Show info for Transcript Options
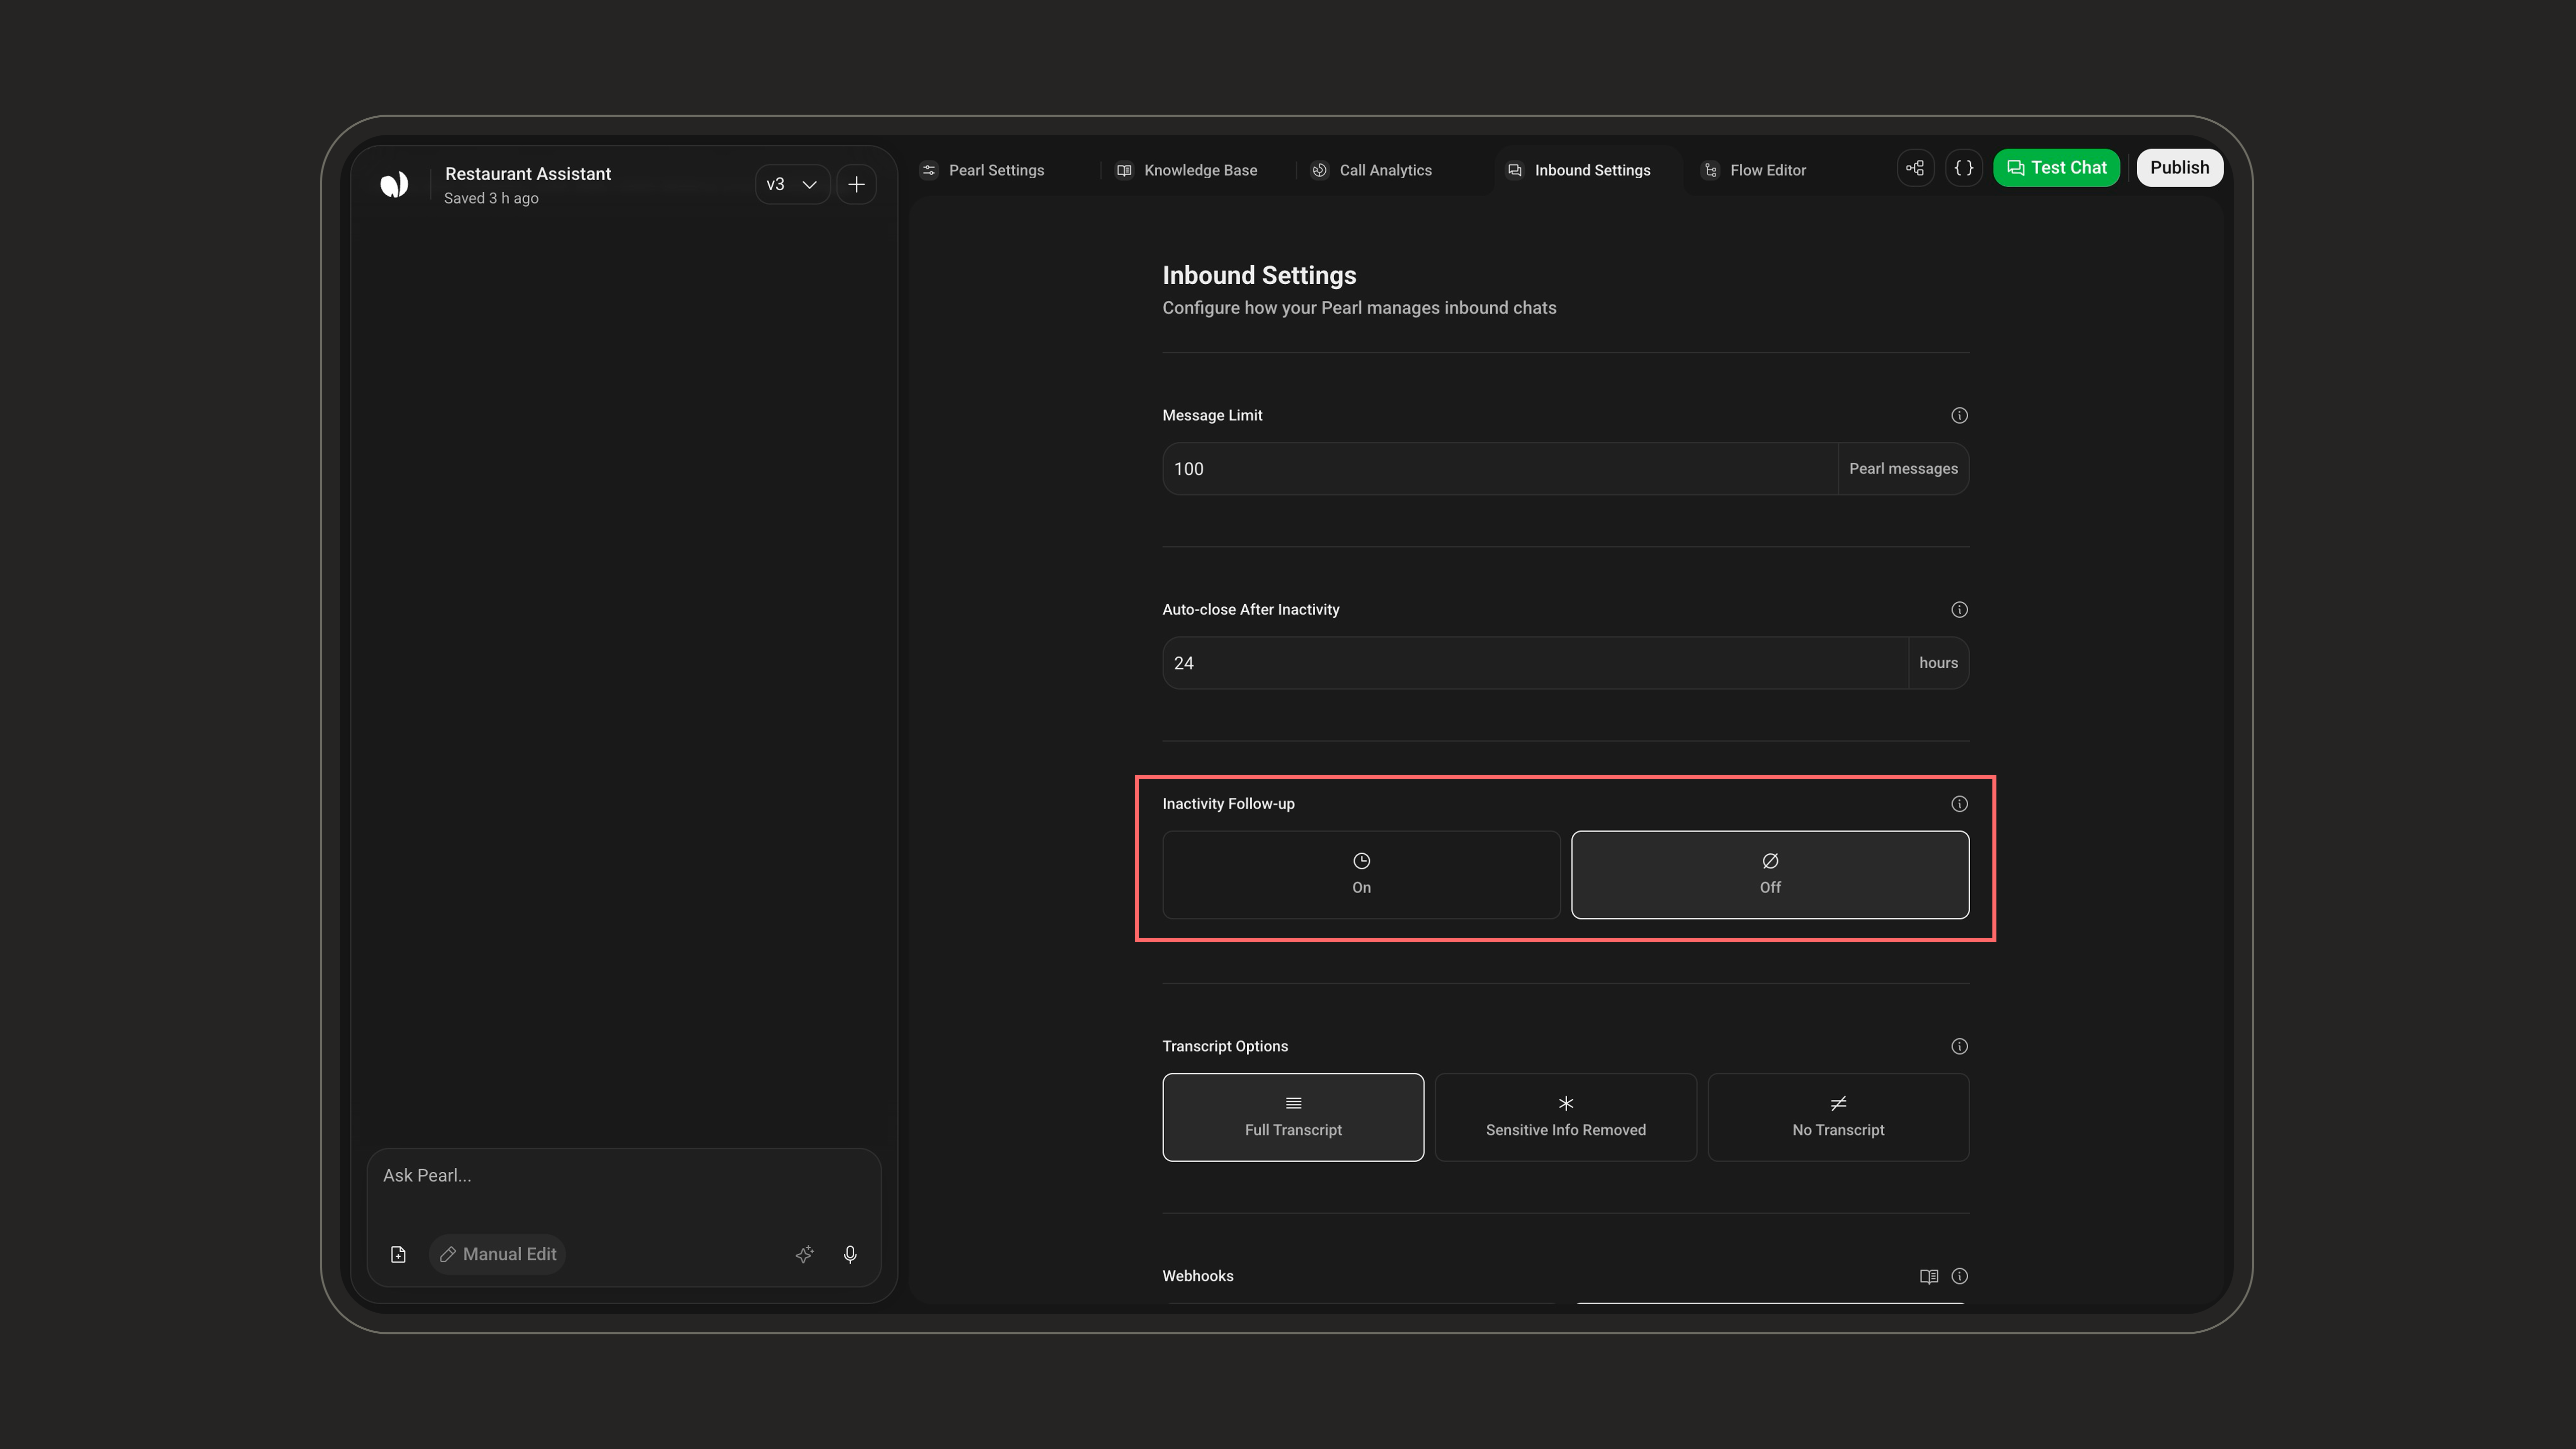This screenshot has width=2576, height=1449. pos(1959,1046)
